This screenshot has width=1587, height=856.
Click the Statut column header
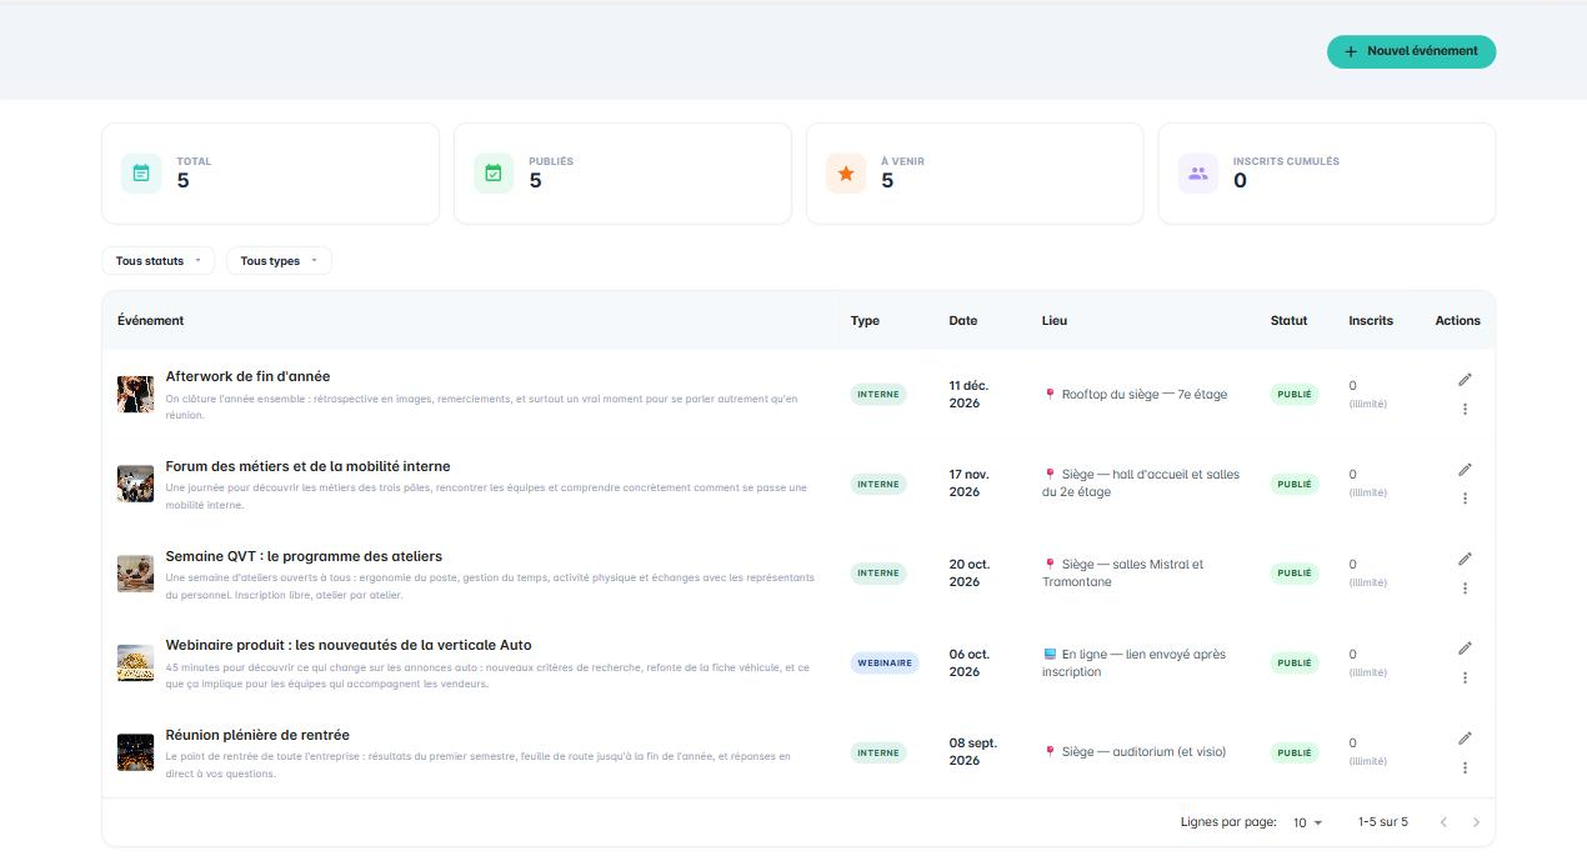pyautogui.click(x=1289, y=321)
